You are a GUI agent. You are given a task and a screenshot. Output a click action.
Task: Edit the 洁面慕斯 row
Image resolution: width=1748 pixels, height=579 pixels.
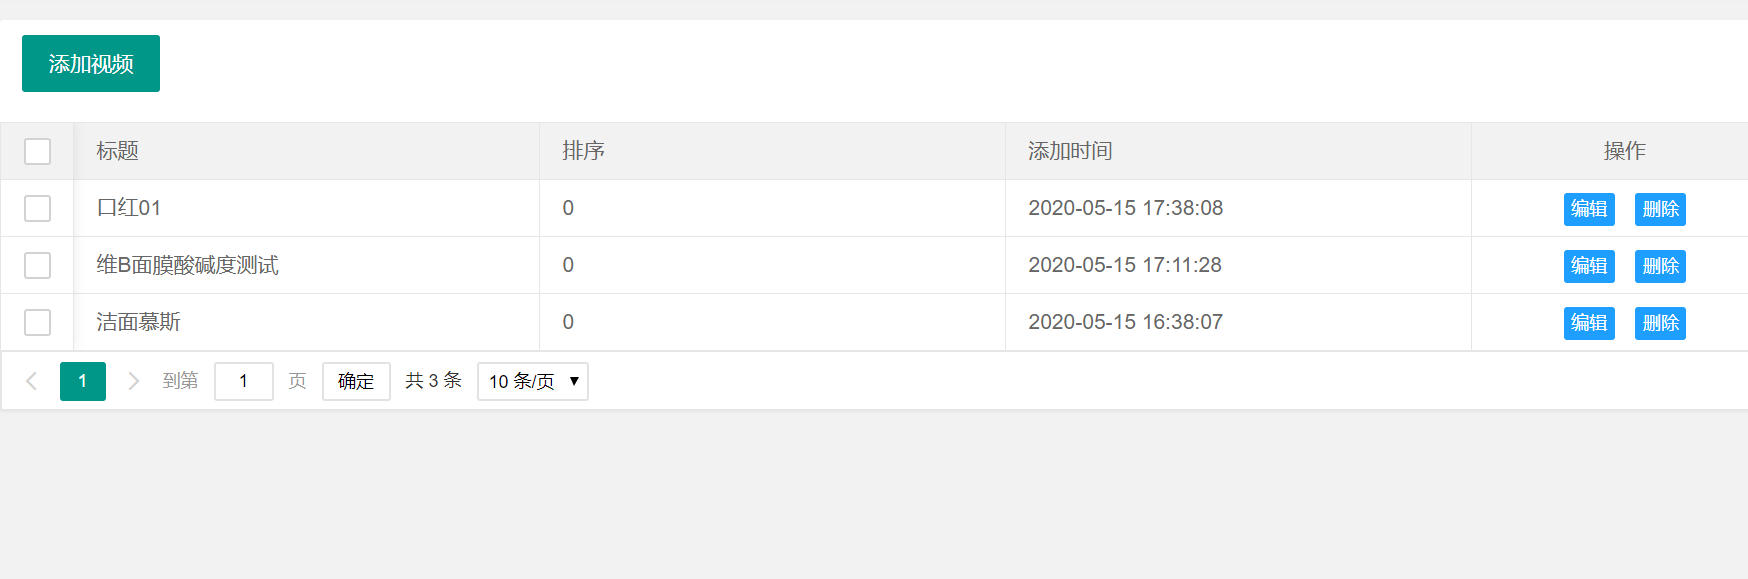pyautogui.click(x=1589, y=323)
